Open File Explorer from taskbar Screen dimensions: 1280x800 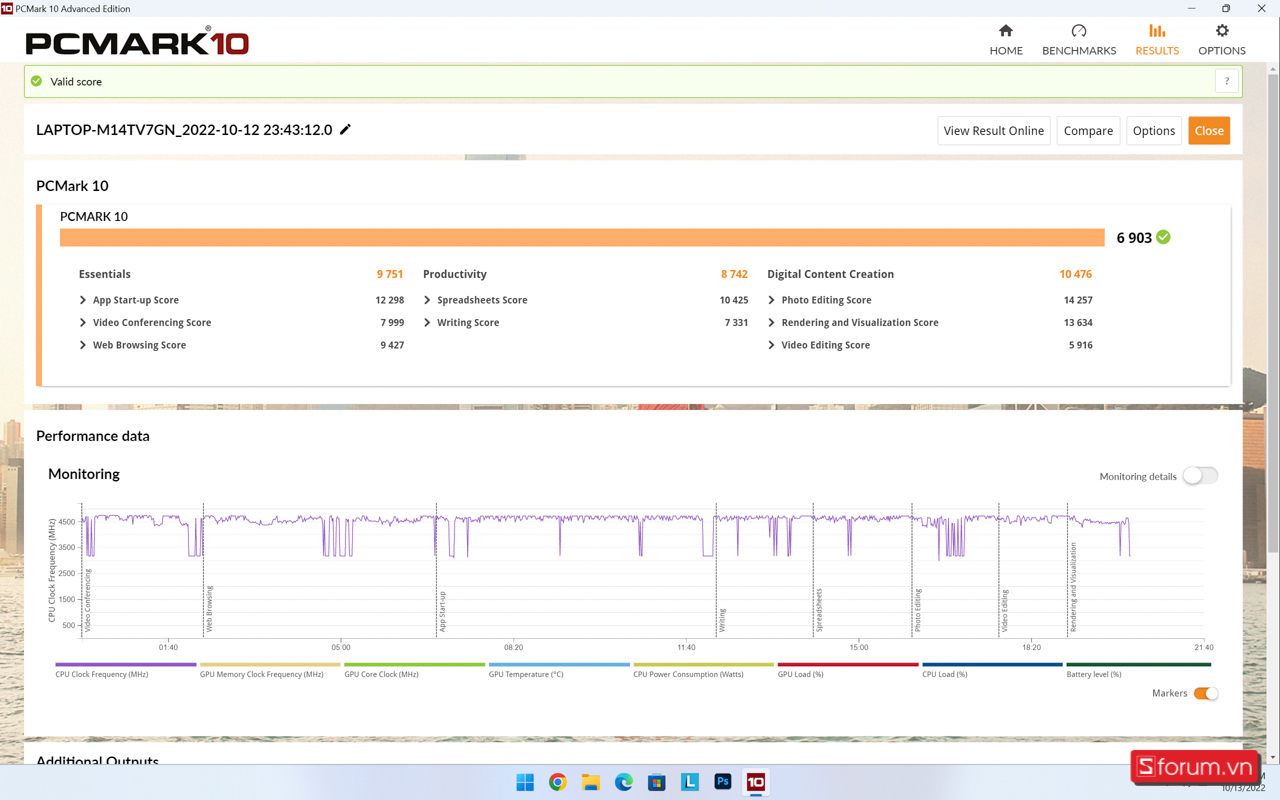pyautogui.click(x=591, y=782)
